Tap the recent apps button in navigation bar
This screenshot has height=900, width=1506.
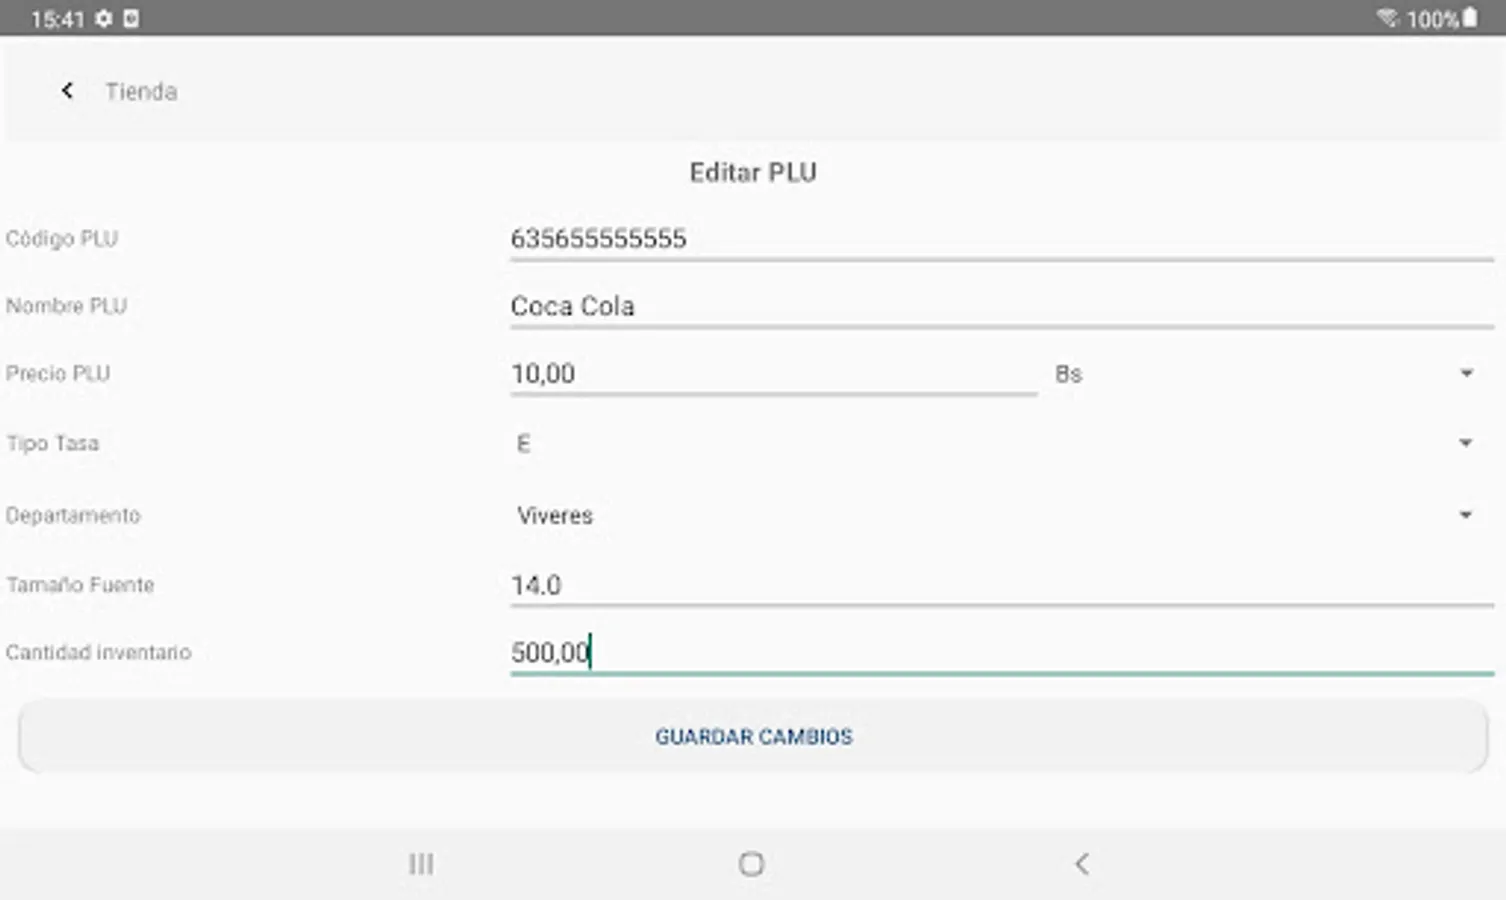point(421,863)
